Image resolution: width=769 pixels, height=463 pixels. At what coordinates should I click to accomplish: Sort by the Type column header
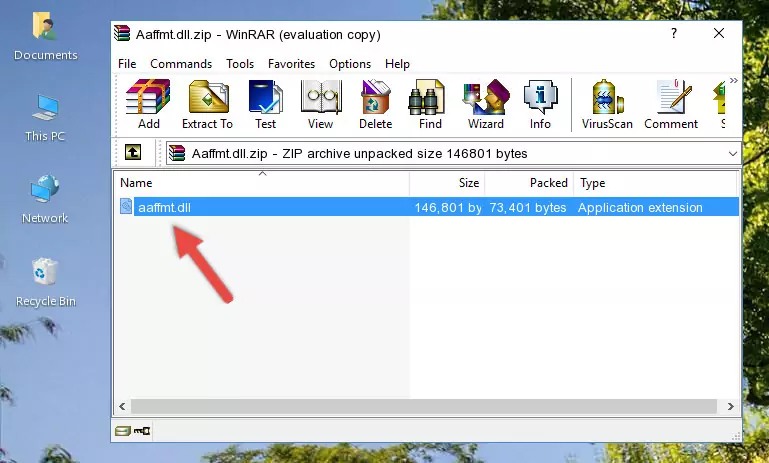pyautogui.click(x=655, y=183)
